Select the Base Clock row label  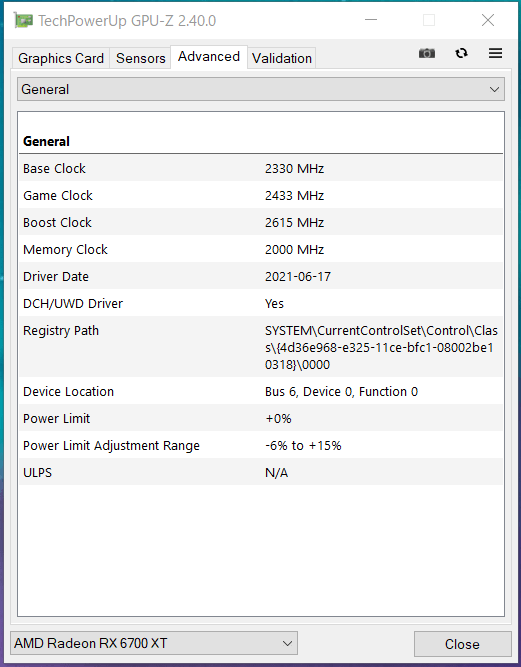point(54,168)
